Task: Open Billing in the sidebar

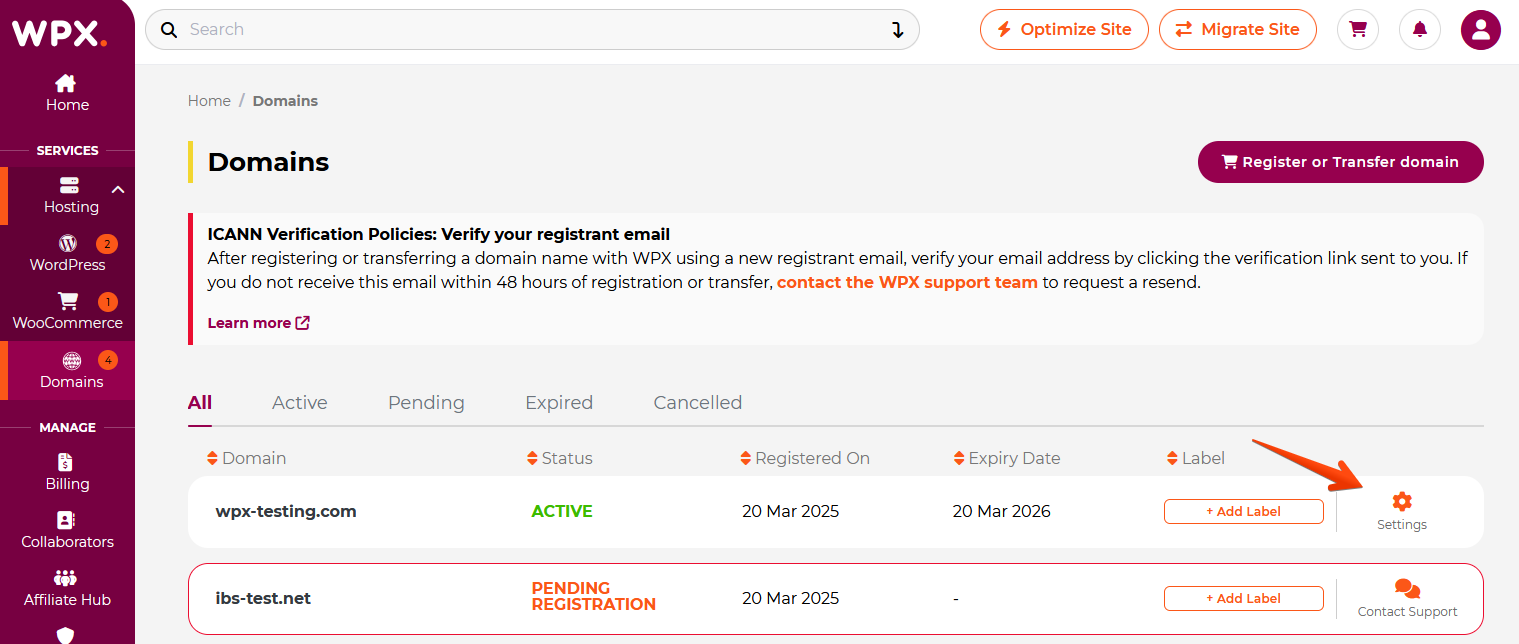Action: (x=67, y=472)
